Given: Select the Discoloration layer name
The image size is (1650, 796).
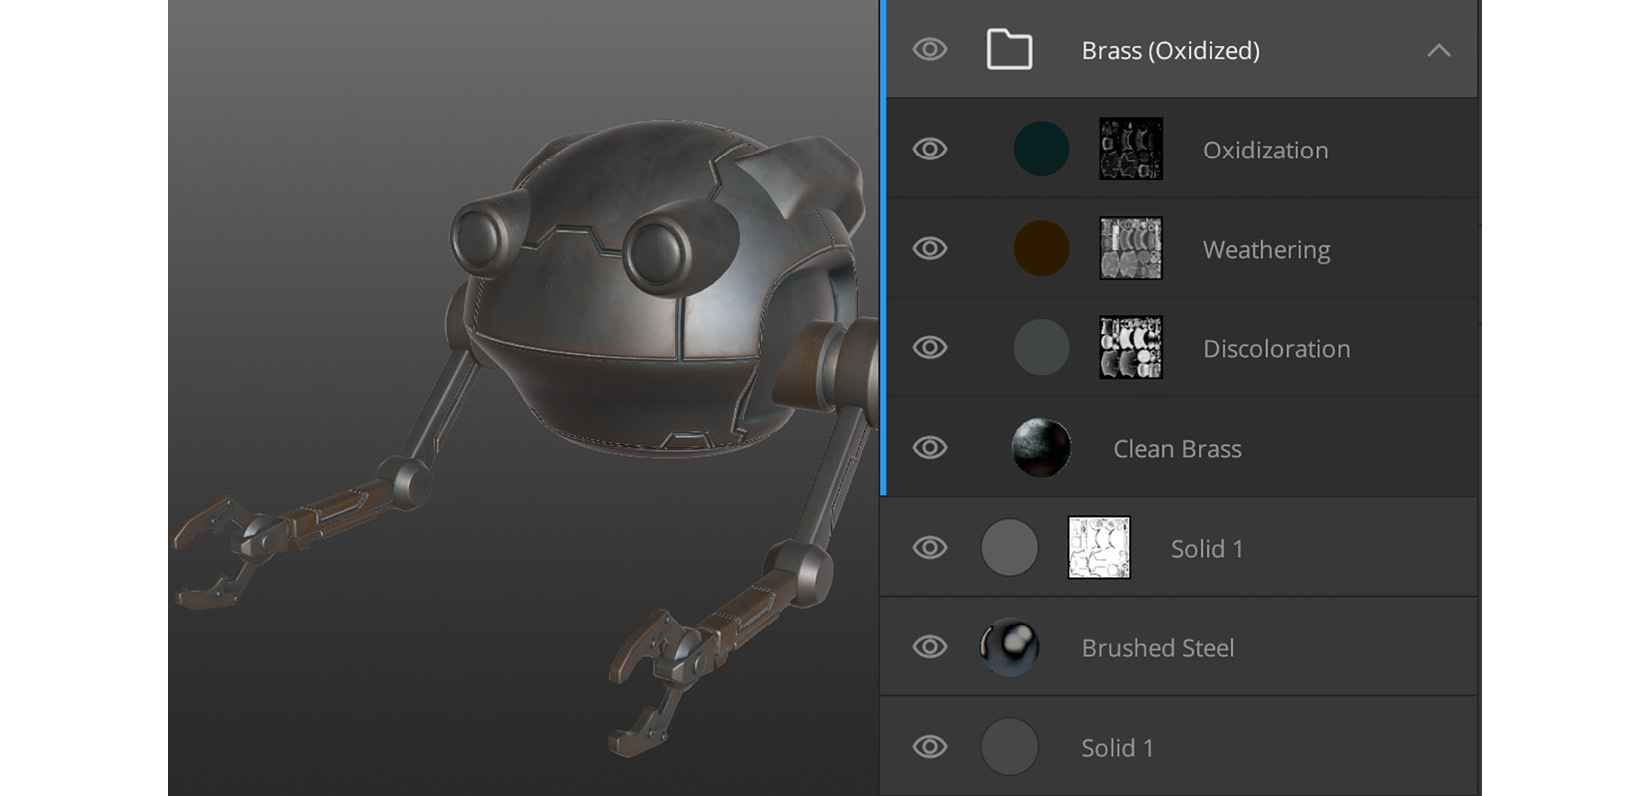Looking at the screenshot, I should tap(1276, 349).
